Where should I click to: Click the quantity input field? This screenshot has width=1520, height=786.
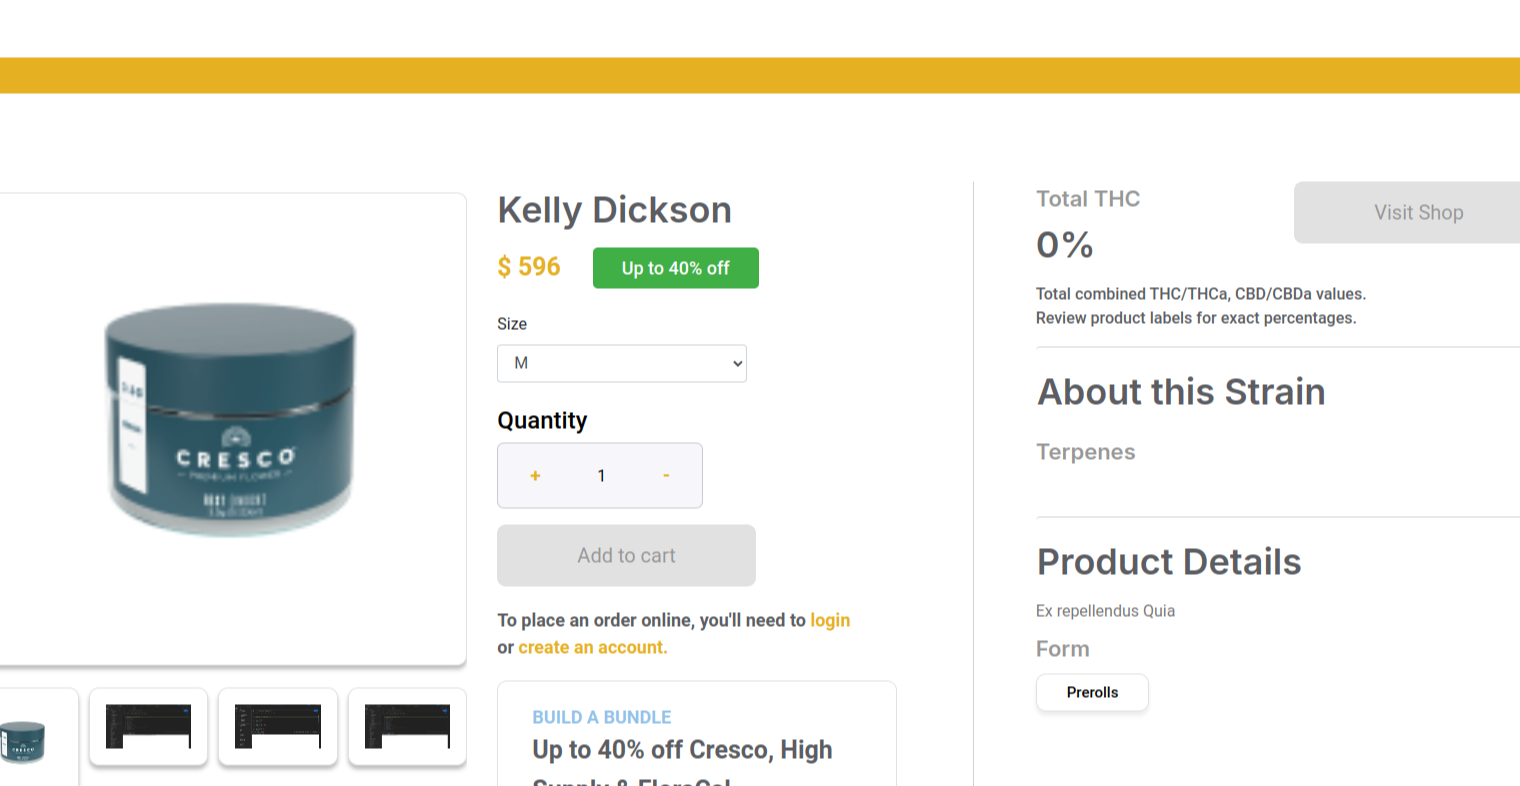601,476
